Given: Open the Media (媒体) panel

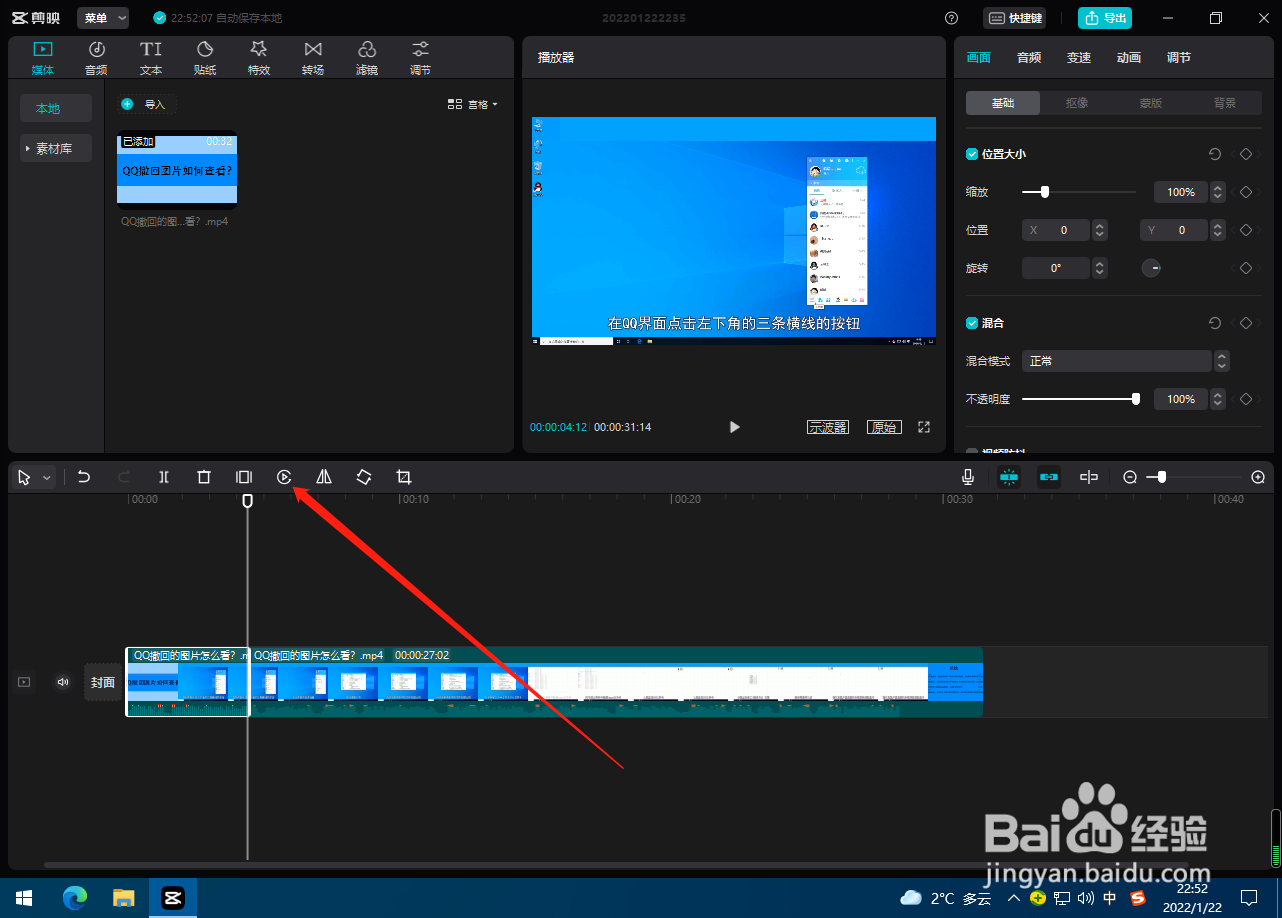Looking at the screenshot, I should click(x=43, y=58).
